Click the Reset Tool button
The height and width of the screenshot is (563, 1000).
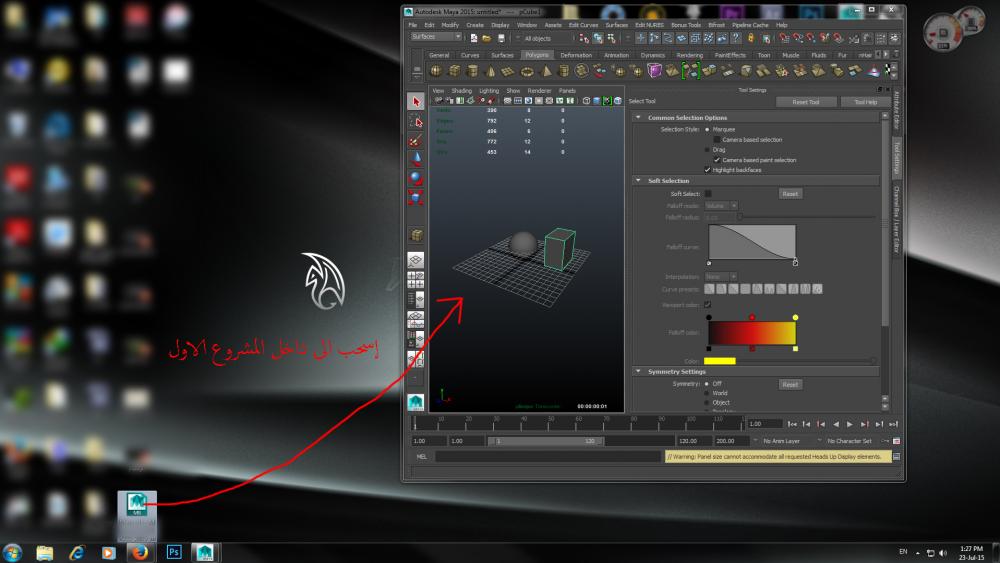806,102
